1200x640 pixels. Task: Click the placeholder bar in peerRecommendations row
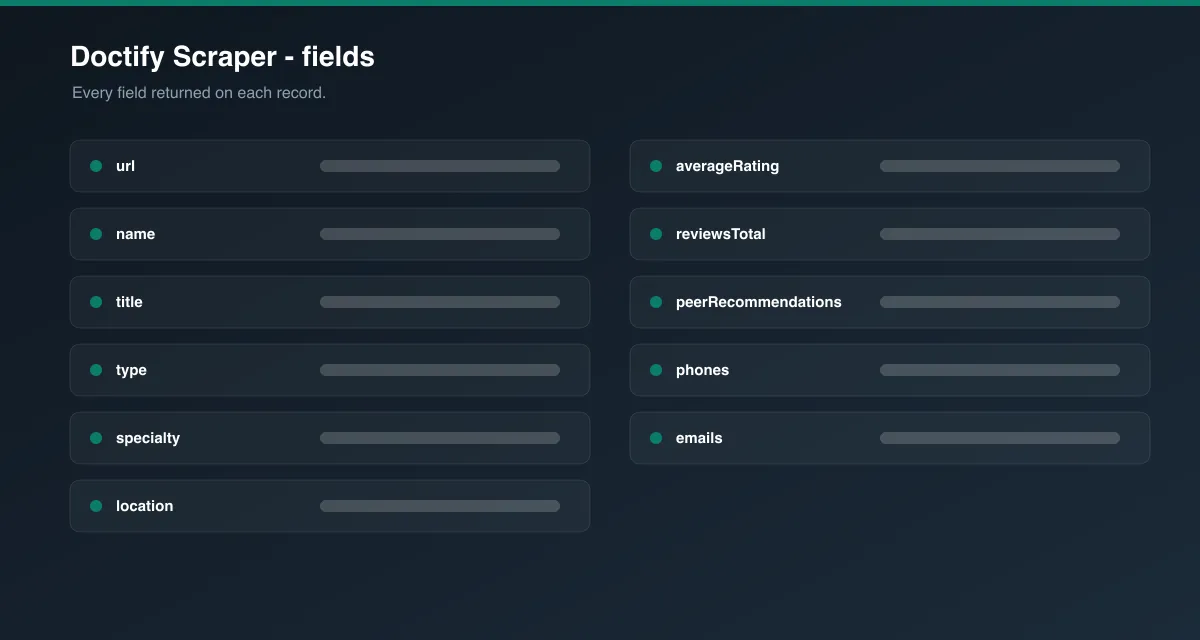(x=1000, y=302)
